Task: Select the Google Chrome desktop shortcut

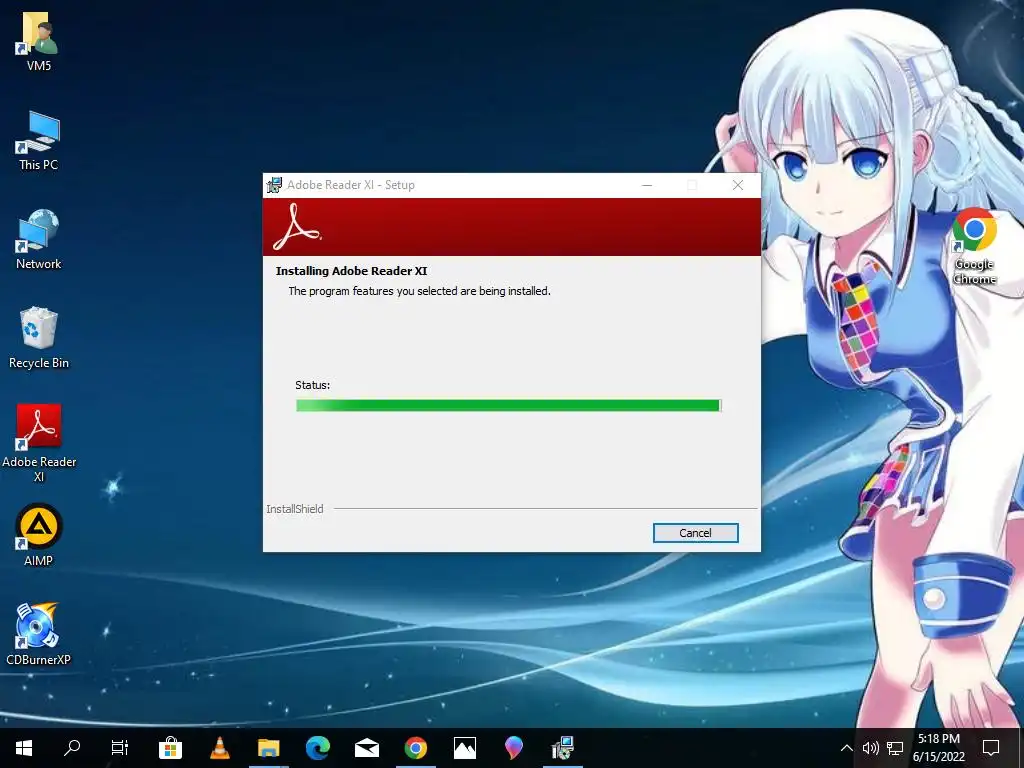Action: tap(974, 246)
